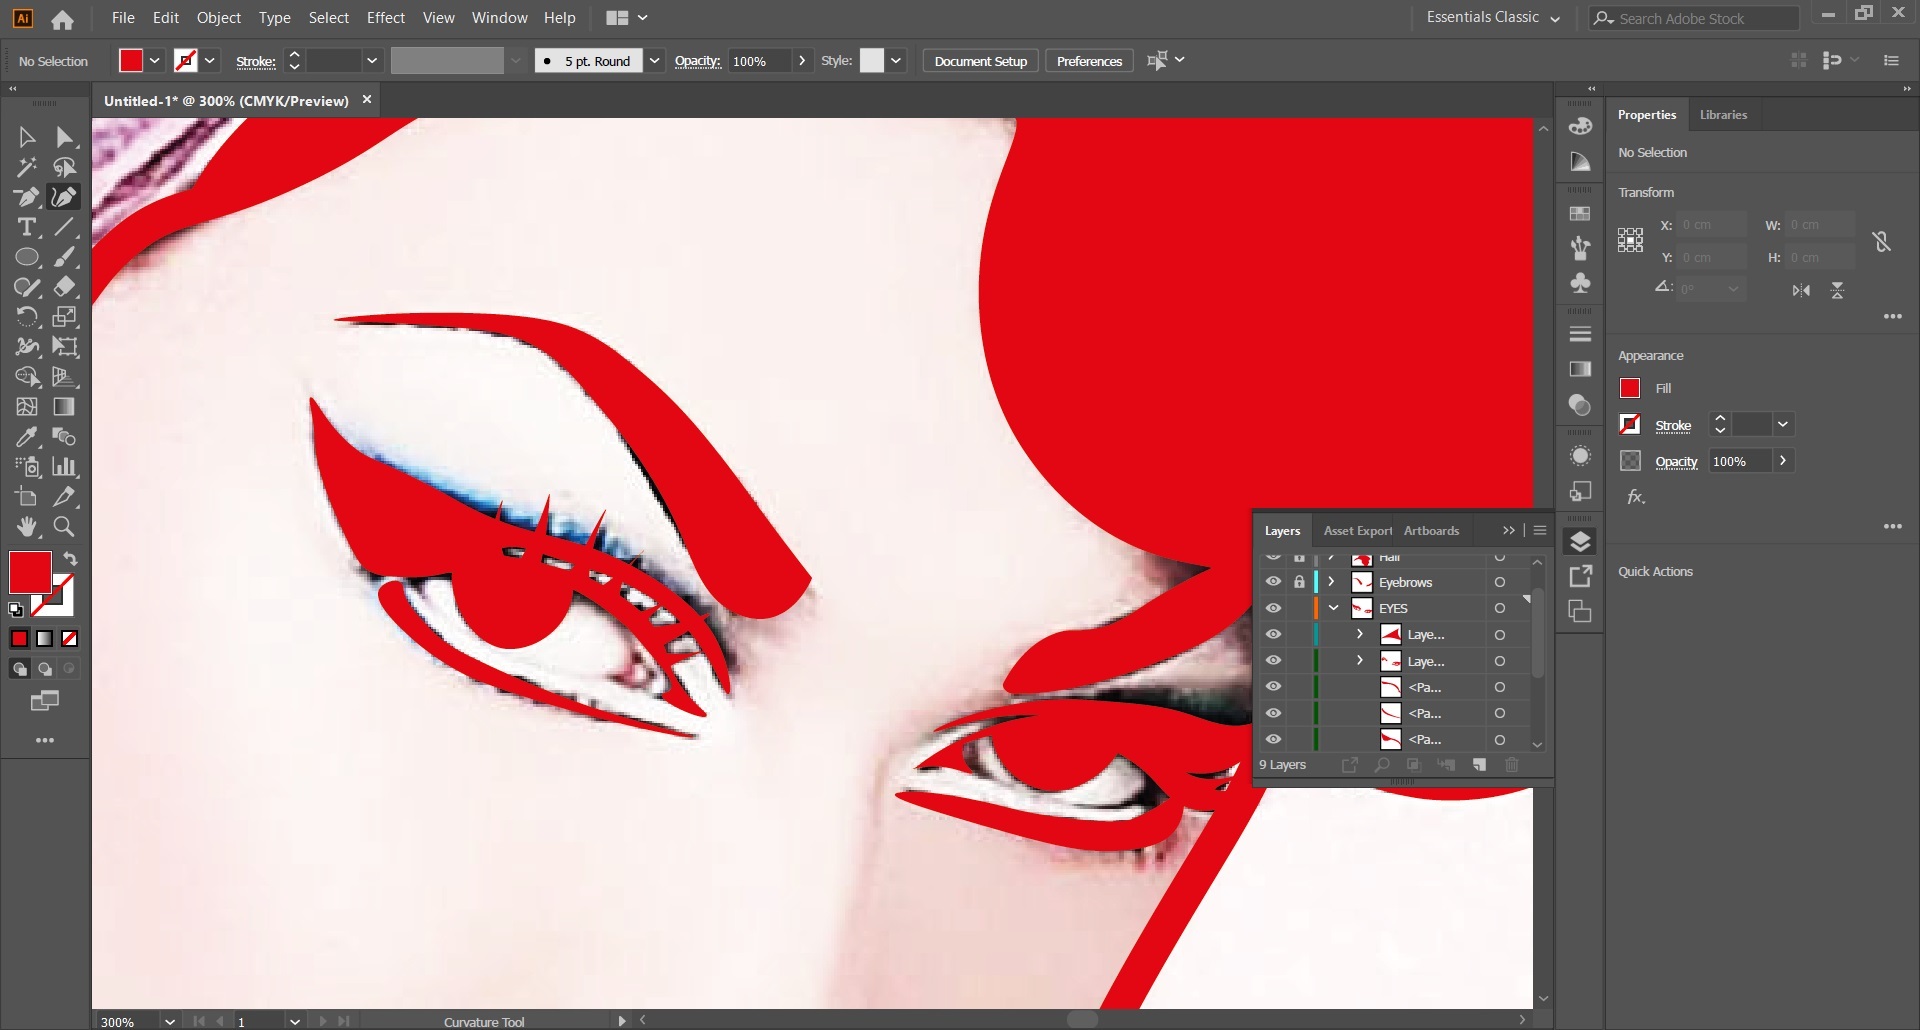Toggle visibility of second Laye... sublayer

tap(1273, 661)
